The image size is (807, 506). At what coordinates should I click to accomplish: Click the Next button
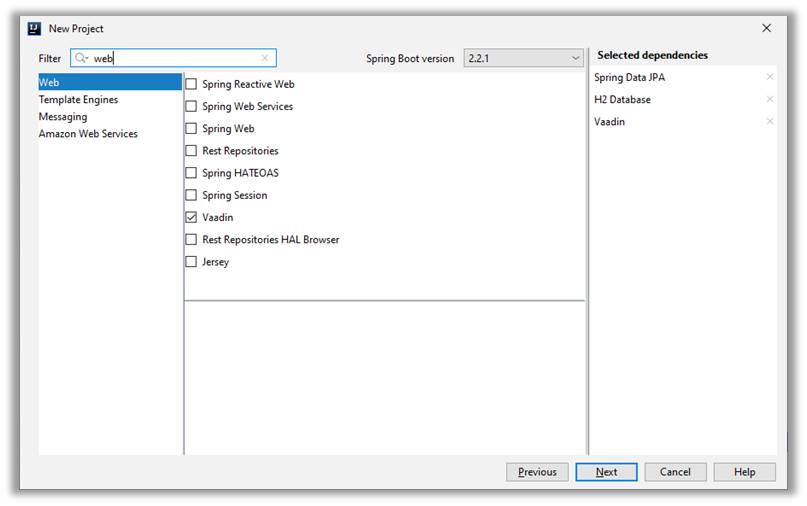(x=606, y=472)
